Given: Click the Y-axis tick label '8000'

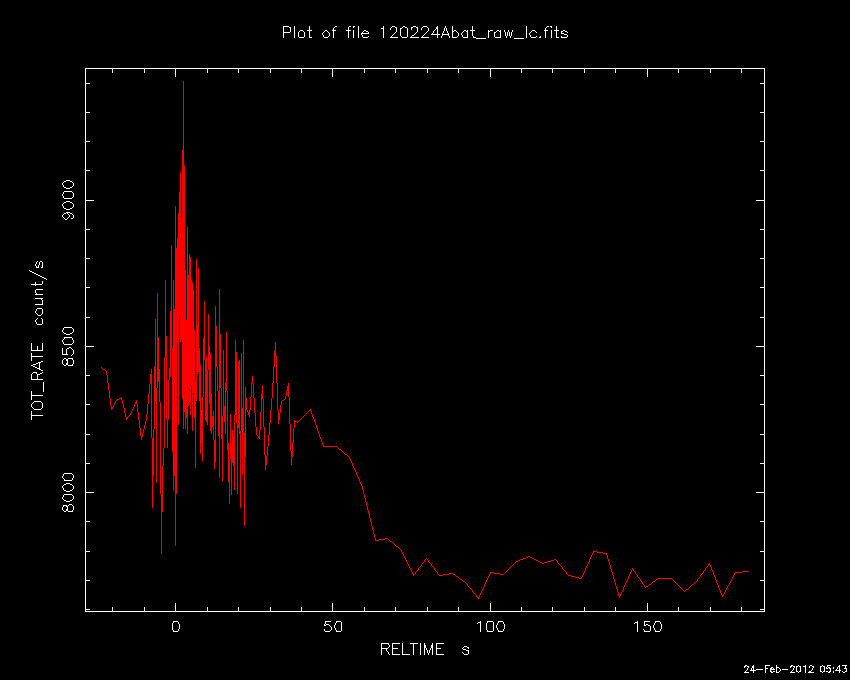Looking at the screenshot, I should click(x=68, y=492).
